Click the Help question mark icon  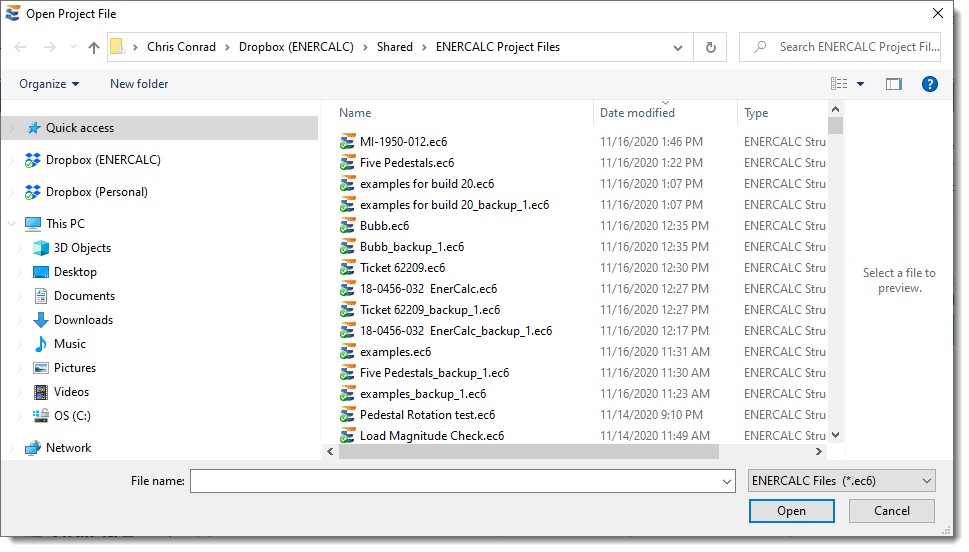(x=929, y=84)
